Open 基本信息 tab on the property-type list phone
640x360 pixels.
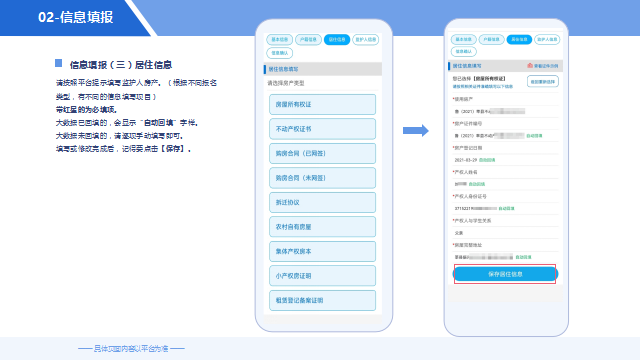tap(280, 40)
